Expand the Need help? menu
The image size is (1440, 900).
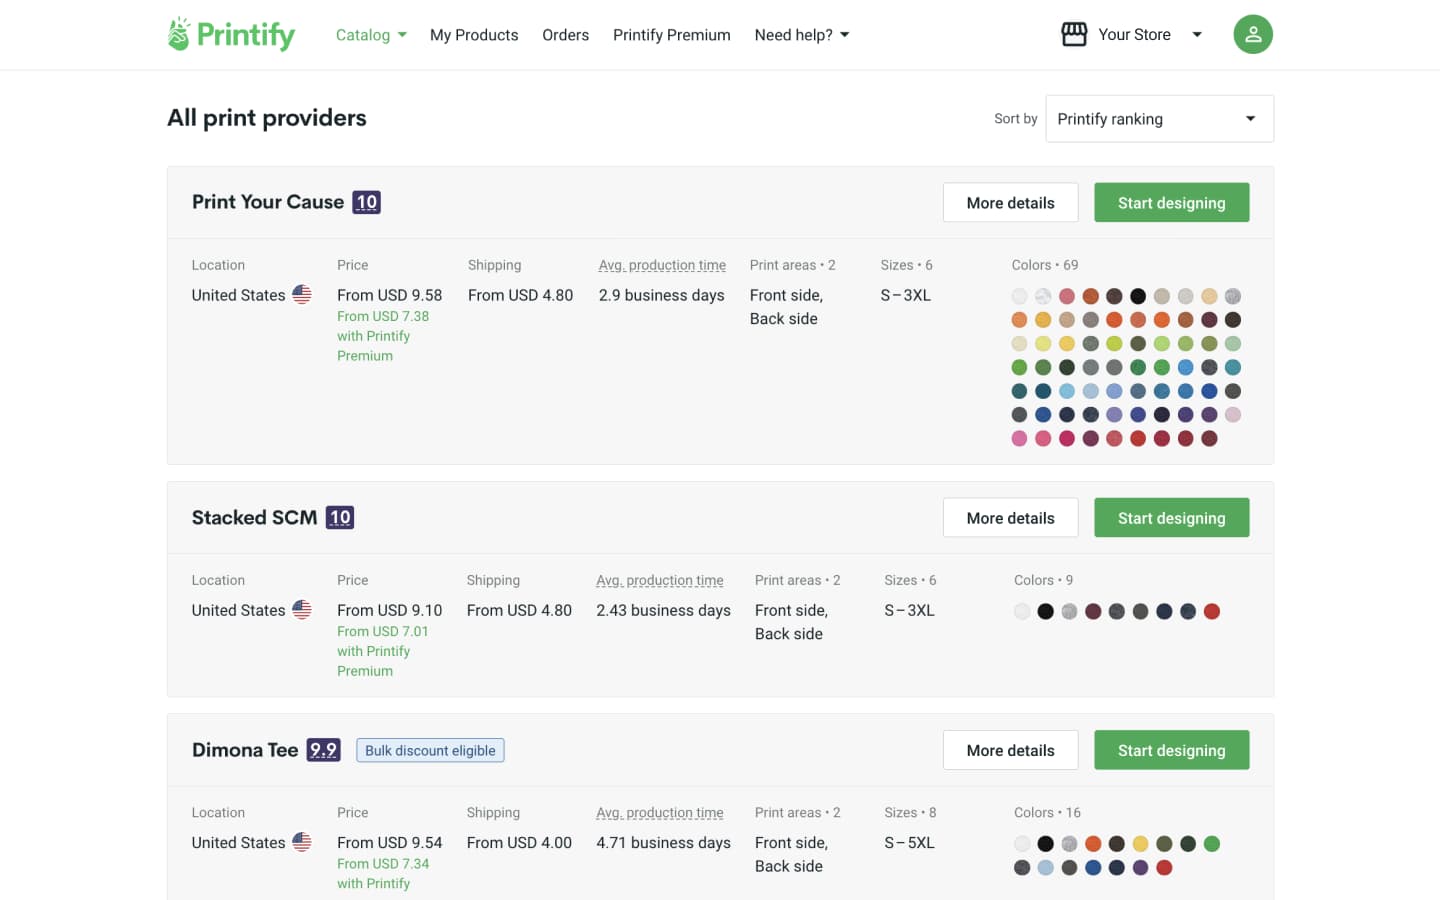click(x=802, y=35)
